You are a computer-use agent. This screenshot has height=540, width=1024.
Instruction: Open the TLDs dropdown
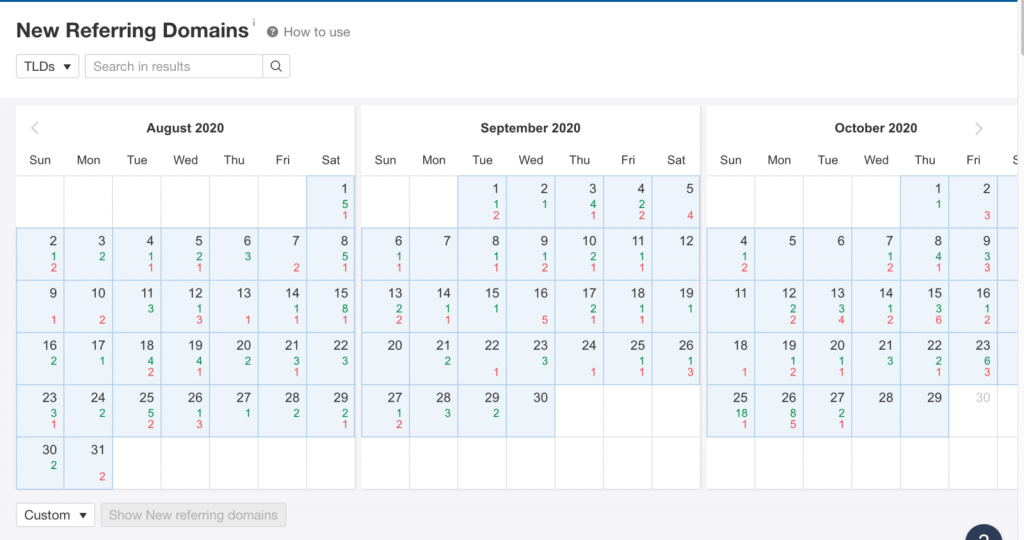point(48,67)
